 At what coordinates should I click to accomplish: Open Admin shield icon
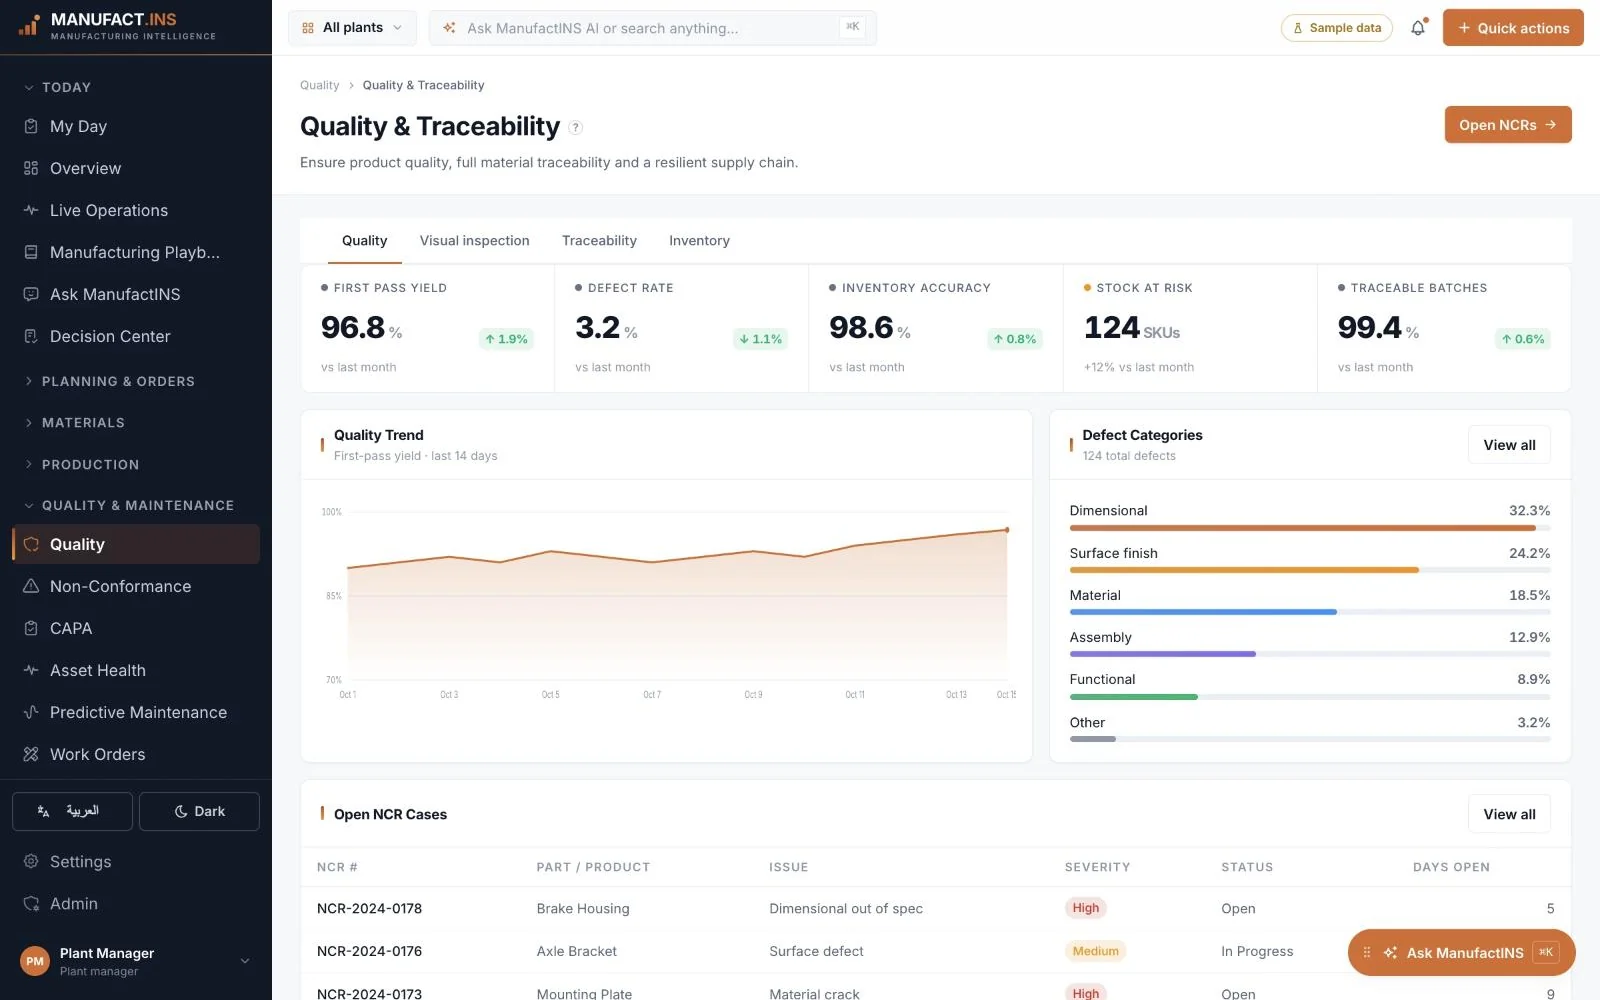coord(31,903)
